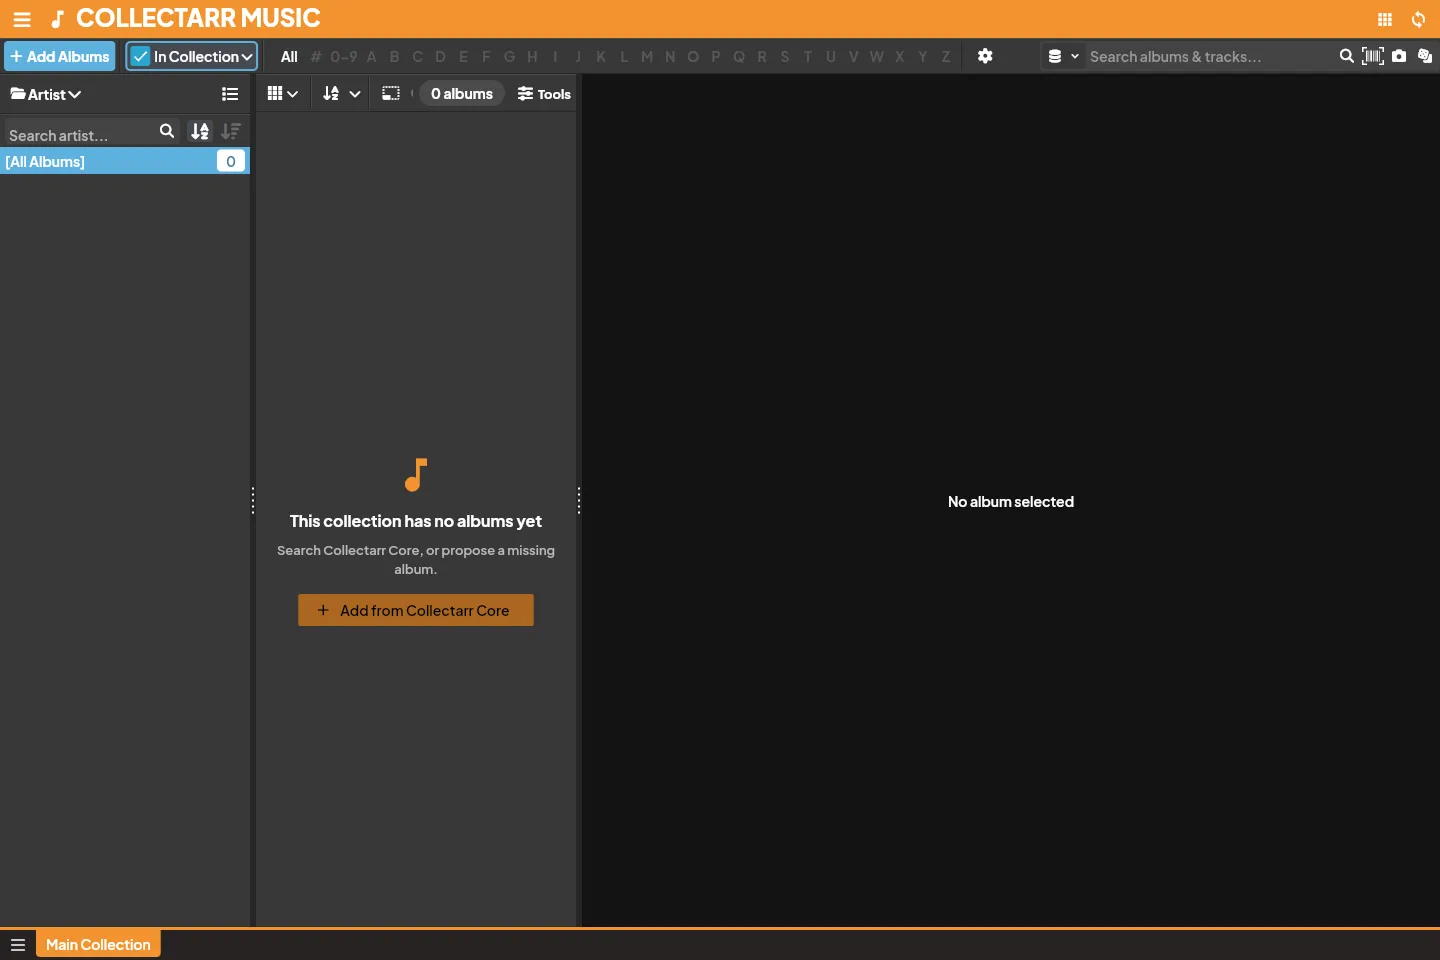Focus the Search albums & tracks field
The width and height of the screenshot is (1440, 960).
[x=1212, y=57]
